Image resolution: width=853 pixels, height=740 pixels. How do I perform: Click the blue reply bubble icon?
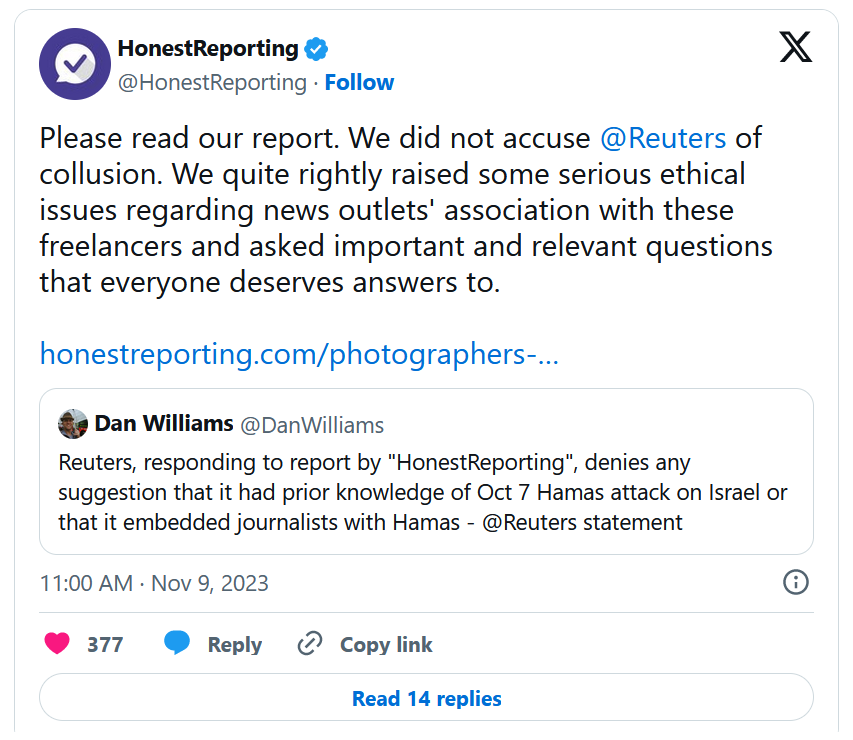(x=177, y=643)
